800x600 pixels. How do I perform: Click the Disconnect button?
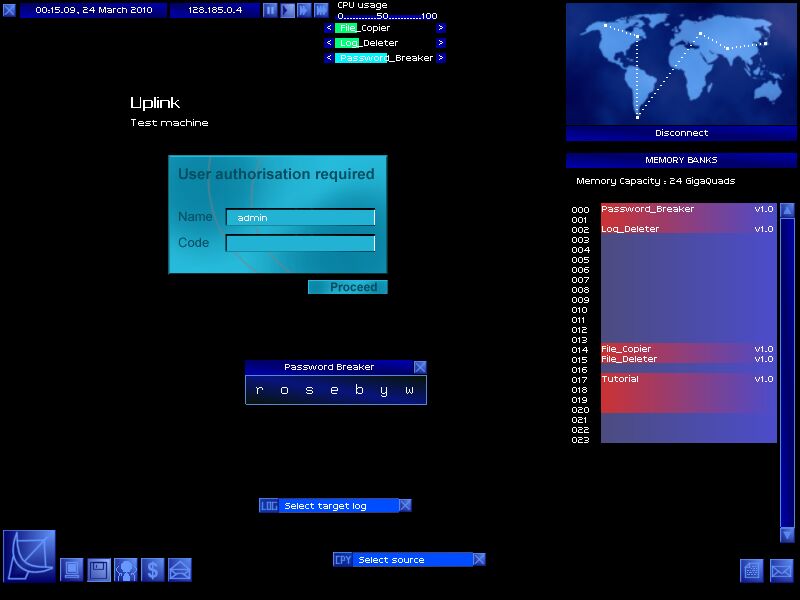click(681, 133)
